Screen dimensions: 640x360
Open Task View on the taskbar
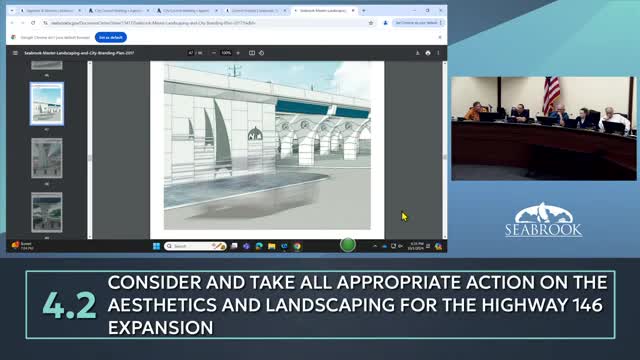234,246
